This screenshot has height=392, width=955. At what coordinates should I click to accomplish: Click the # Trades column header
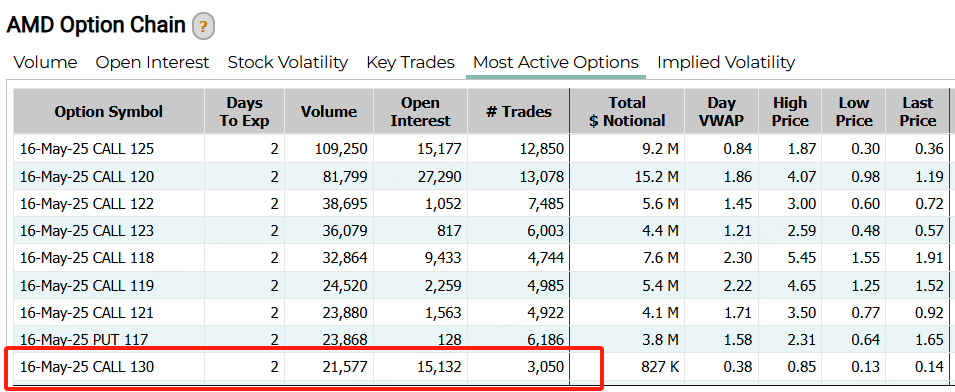[518, 111]
